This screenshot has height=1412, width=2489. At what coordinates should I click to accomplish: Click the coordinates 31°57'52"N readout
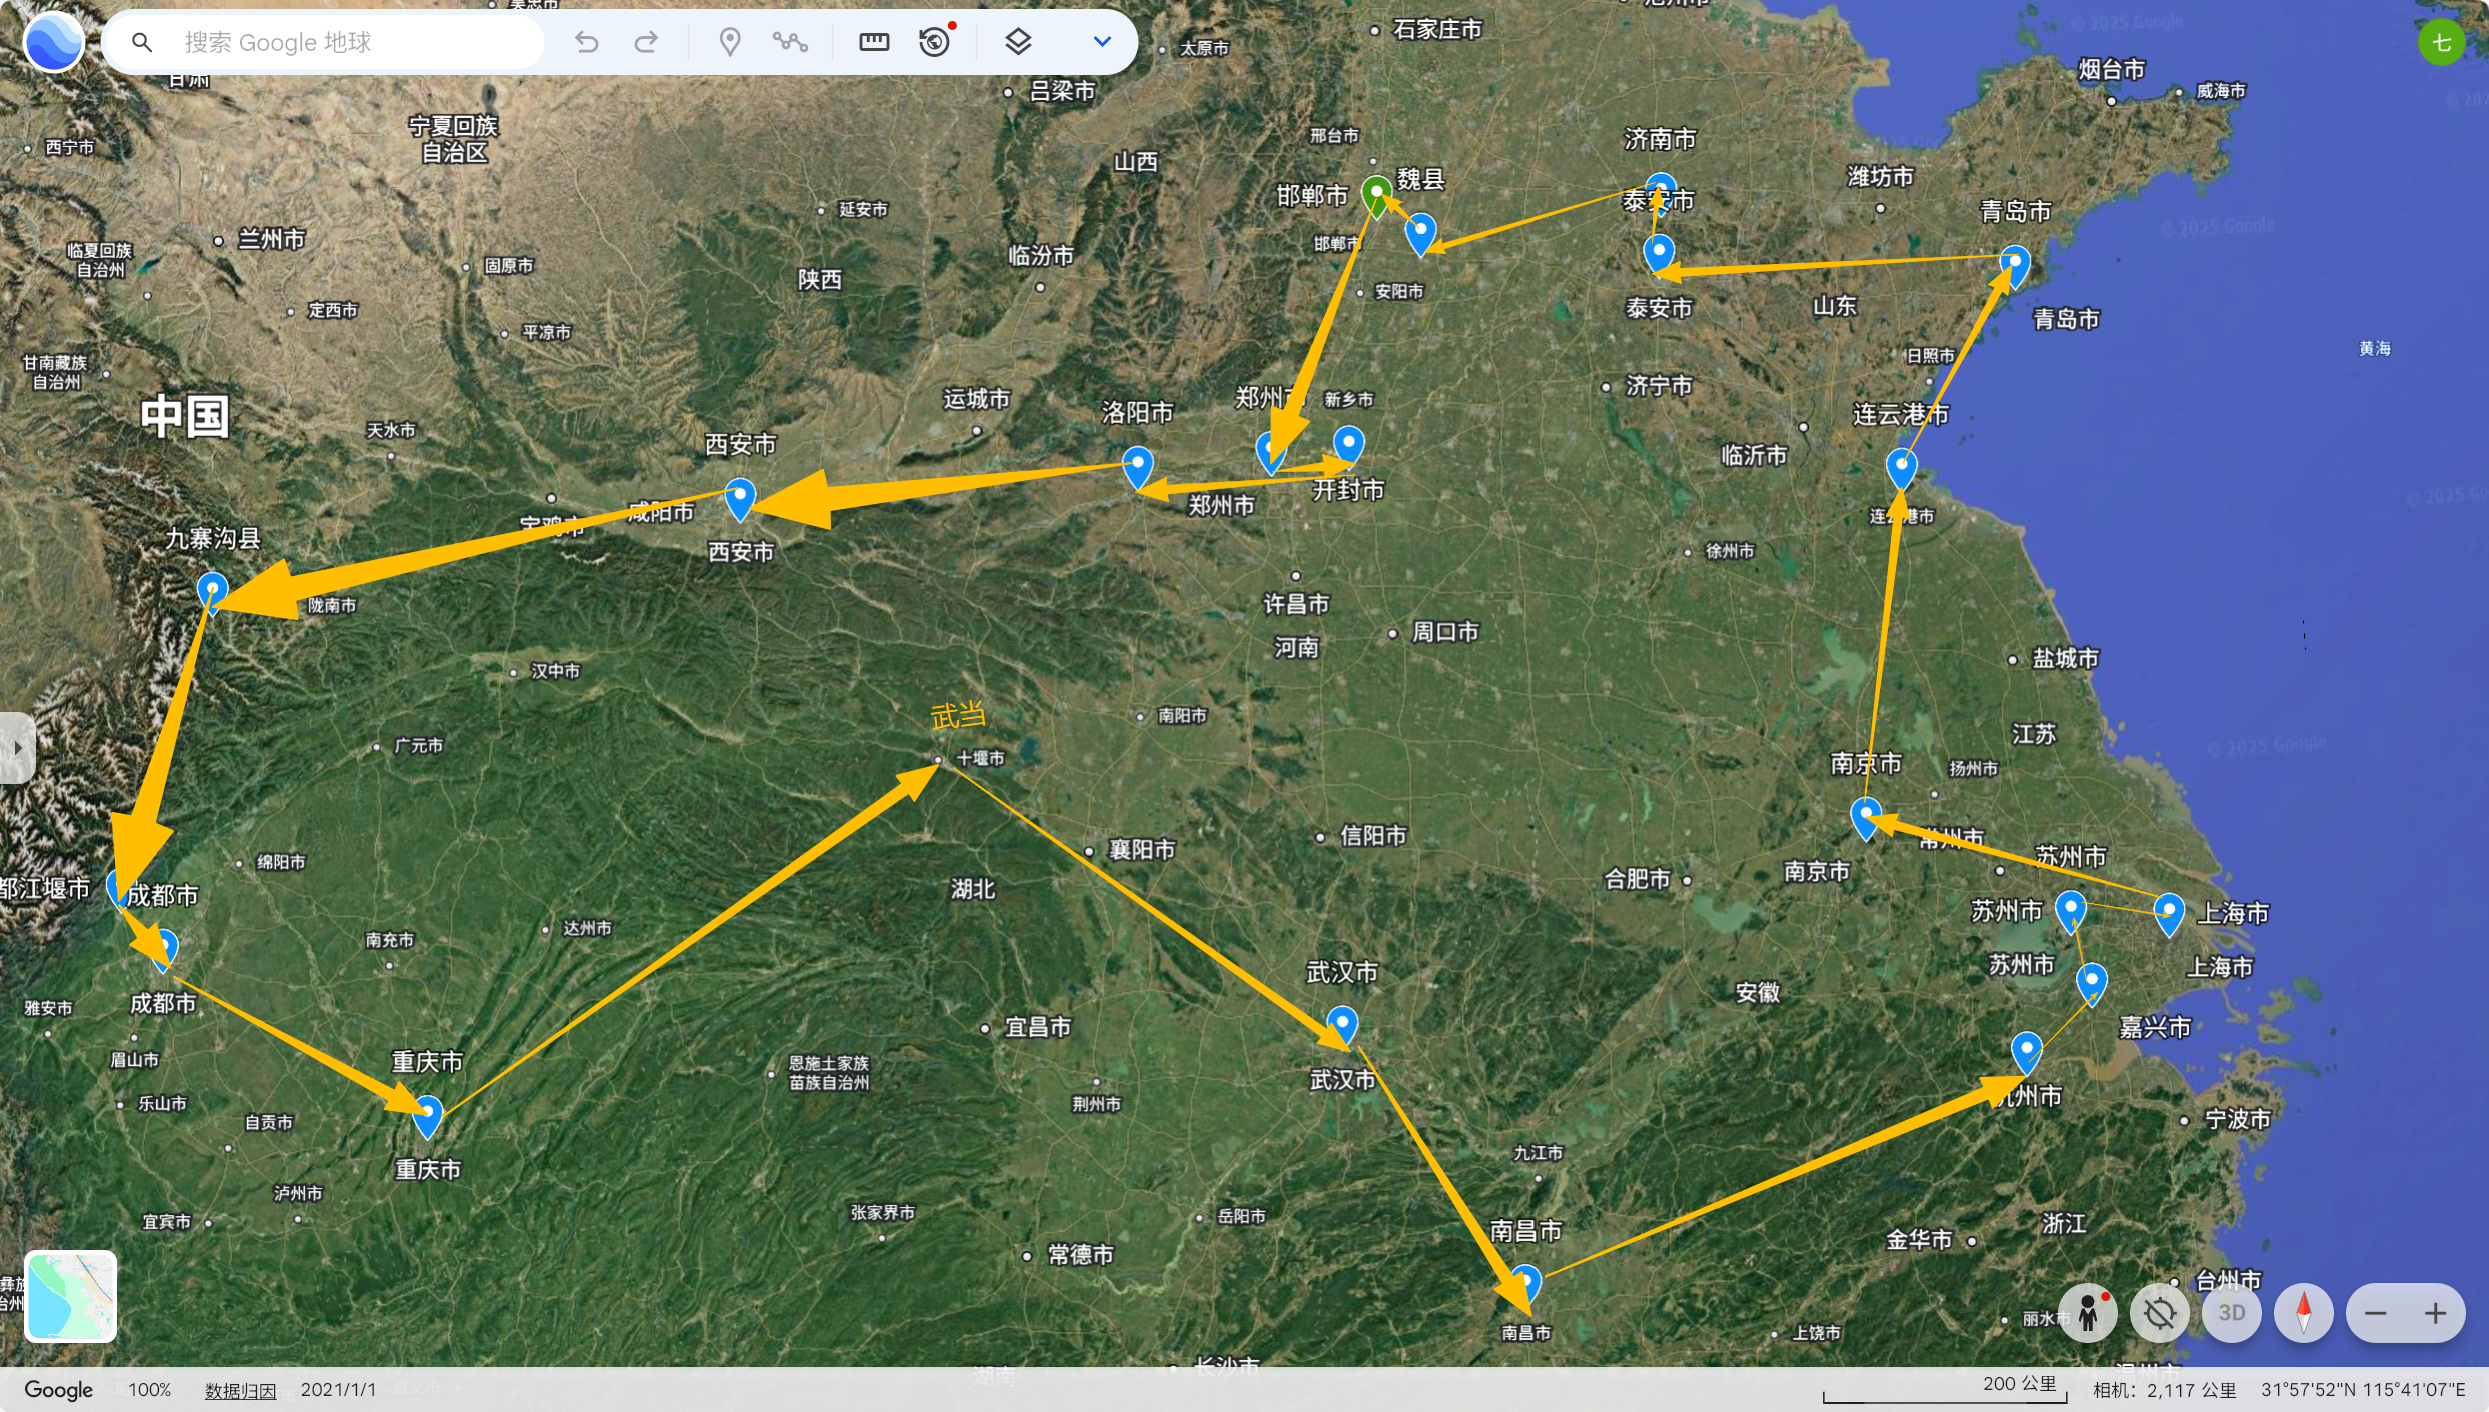click(2364, 1390)
